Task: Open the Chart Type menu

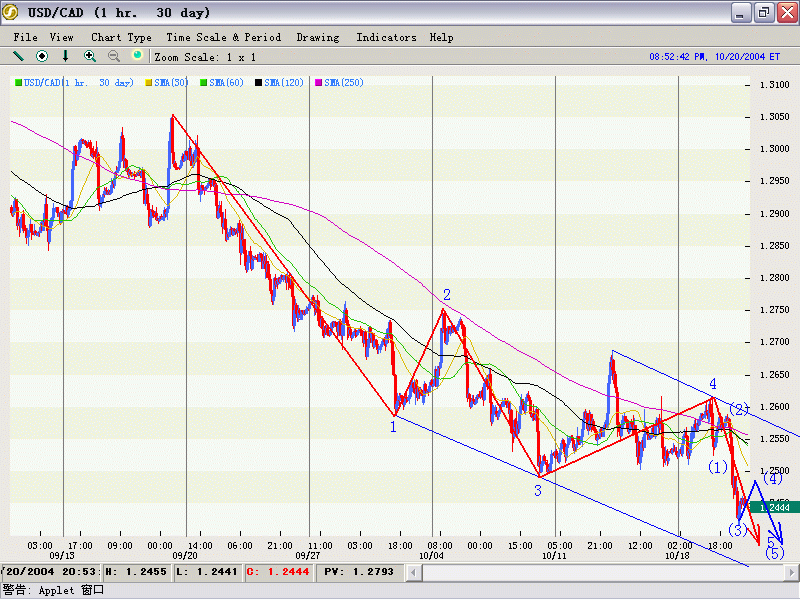Action: [x=121, y=37]
